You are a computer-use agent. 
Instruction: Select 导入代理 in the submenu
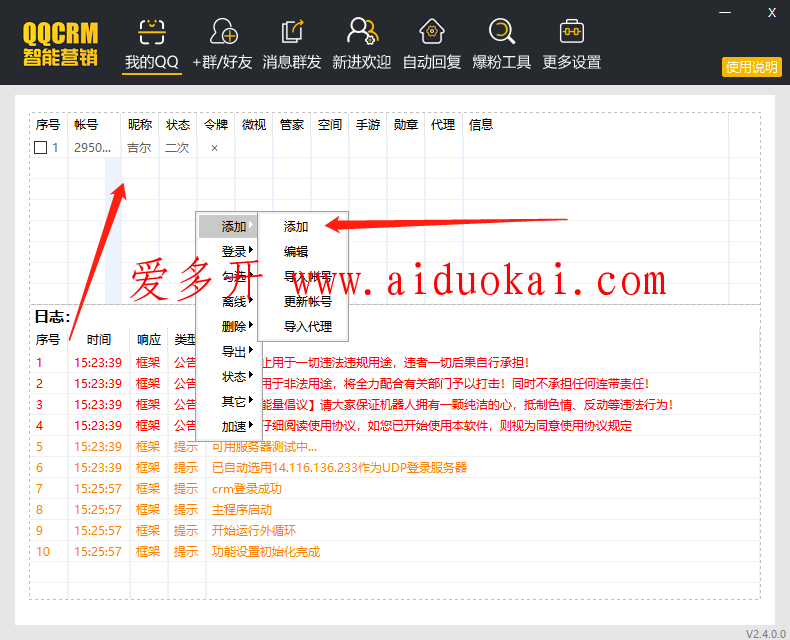pos(308,327)
